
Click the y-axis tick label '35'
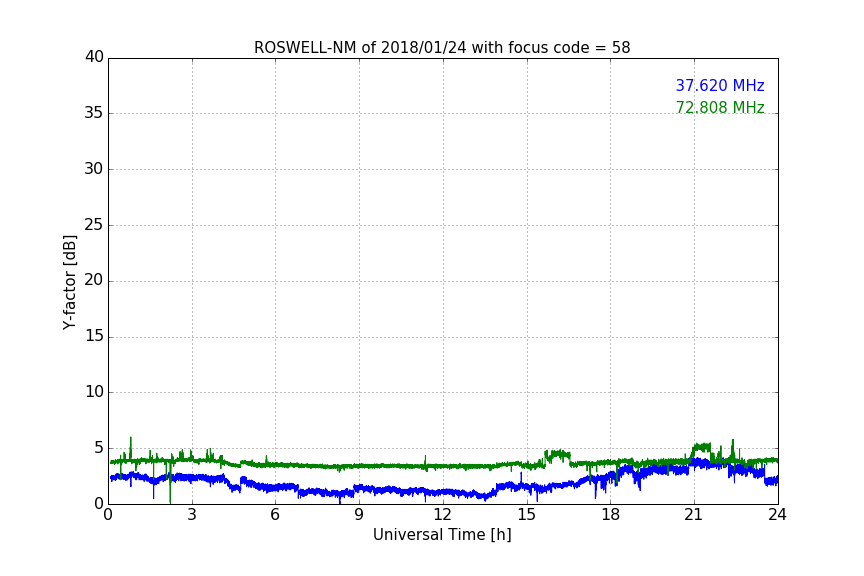[94, 113]
